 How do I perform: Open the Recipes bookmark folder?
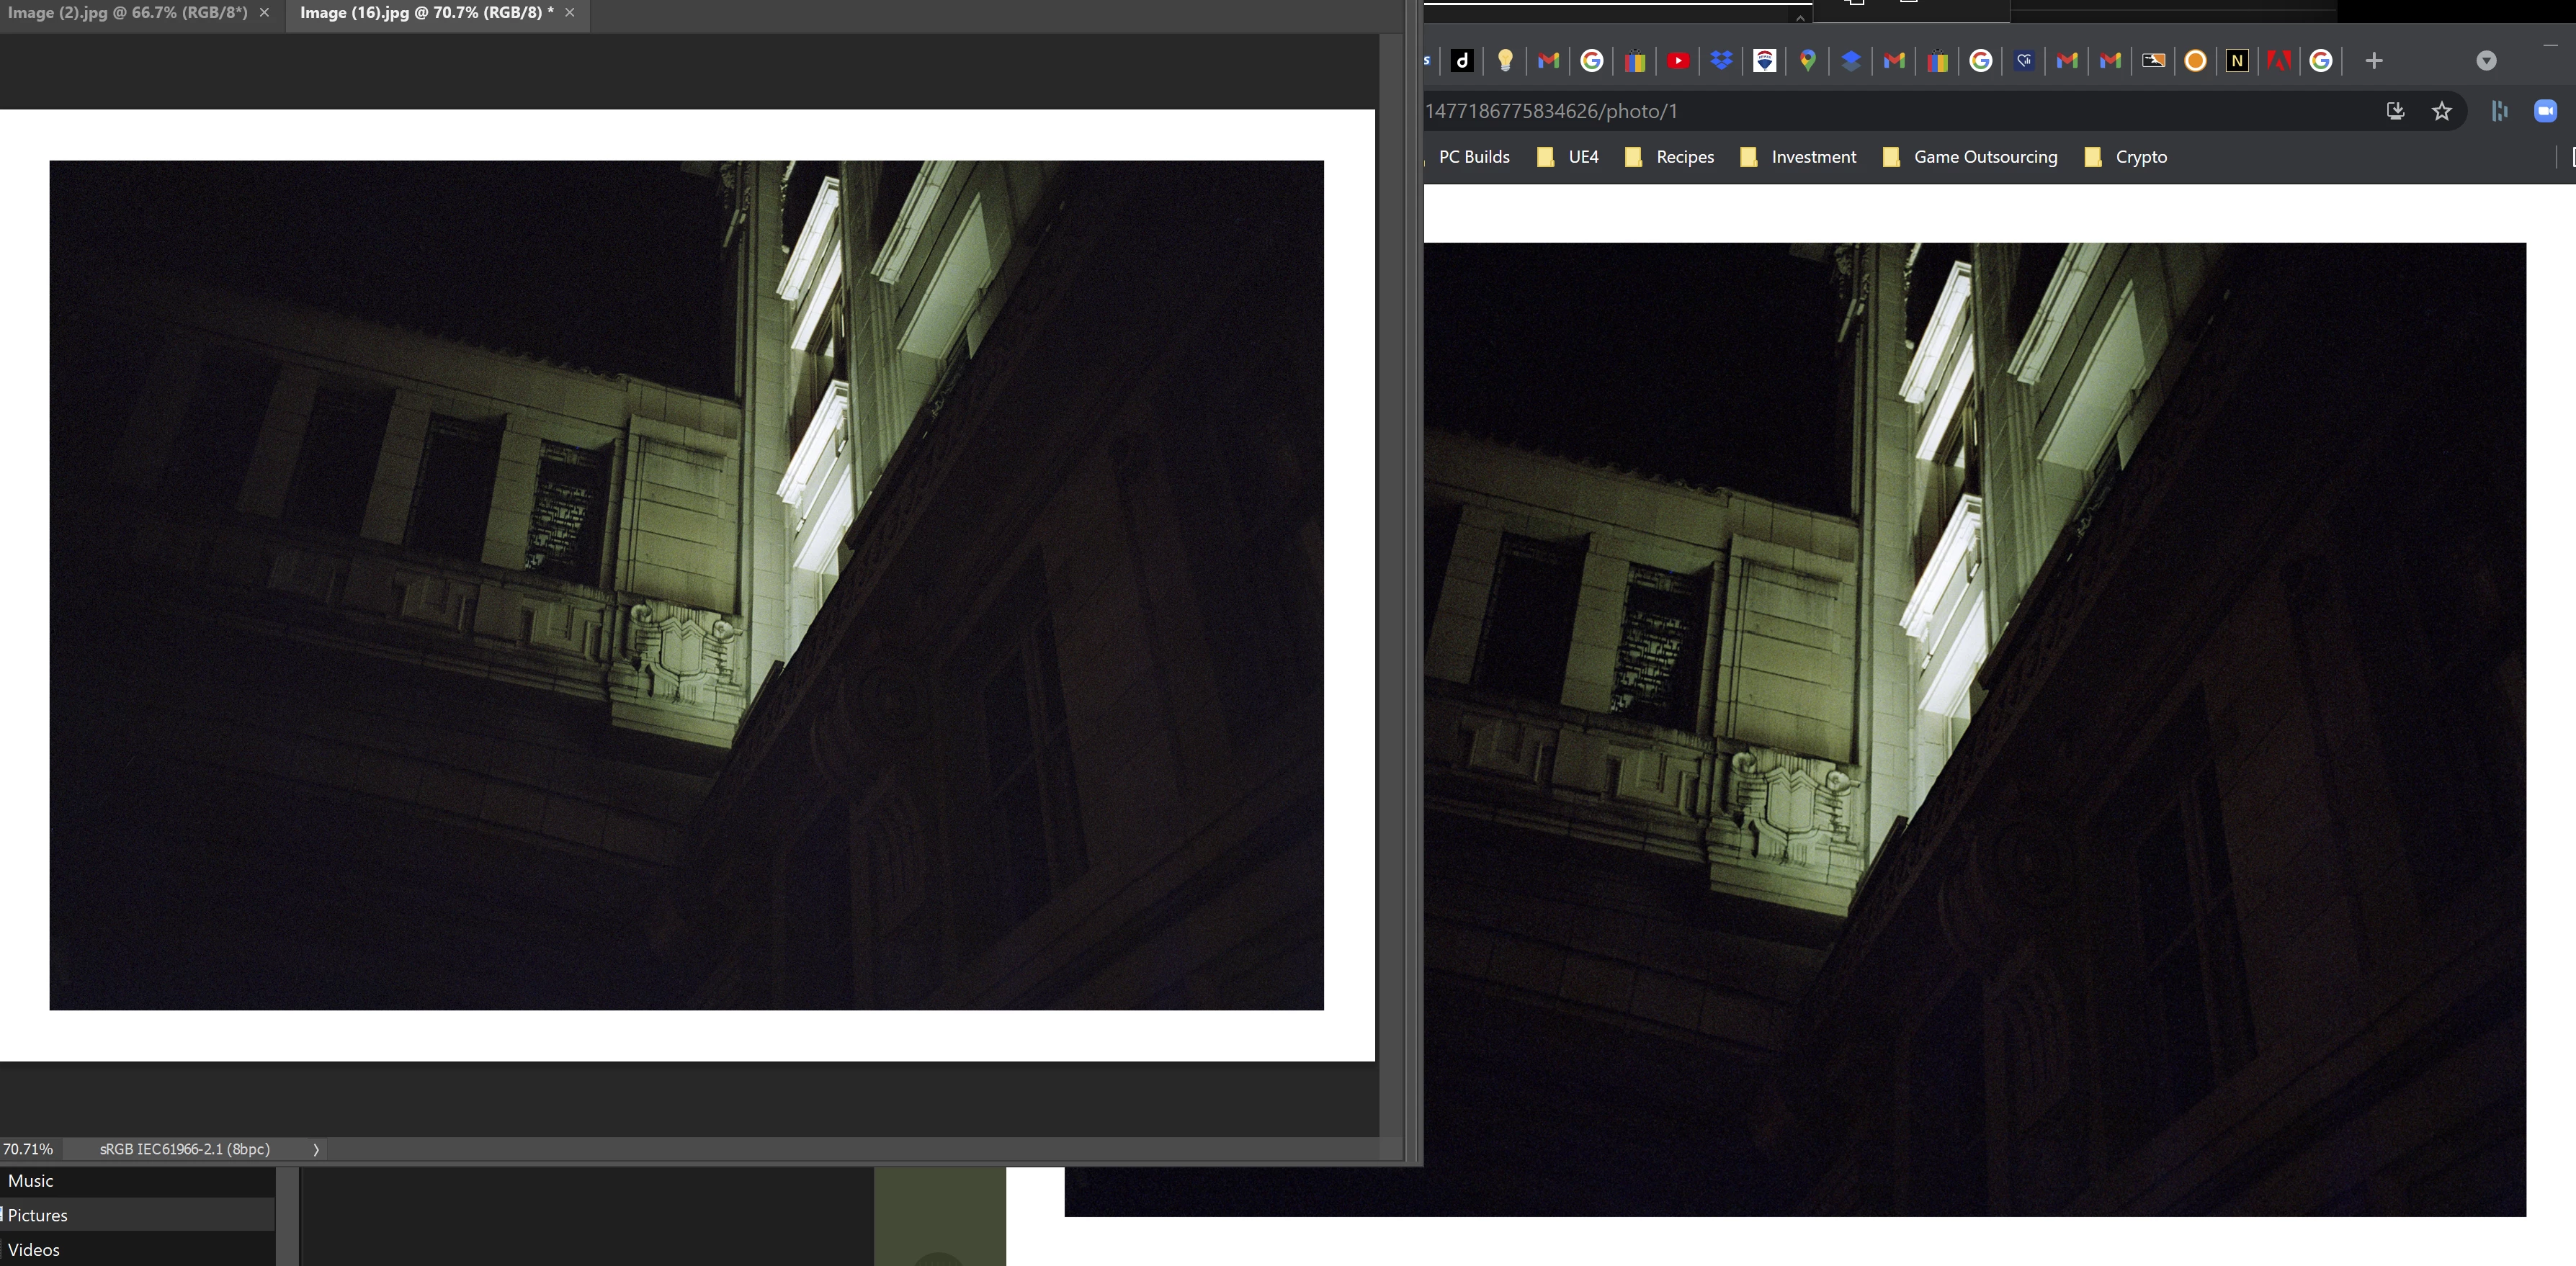1684,157
